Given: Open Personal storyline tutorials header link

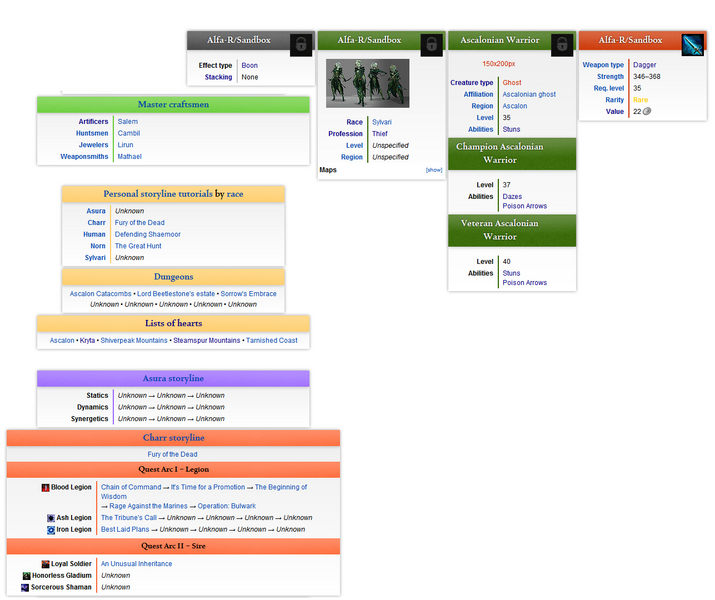Looking at the screenshot, I should [158, 194].
